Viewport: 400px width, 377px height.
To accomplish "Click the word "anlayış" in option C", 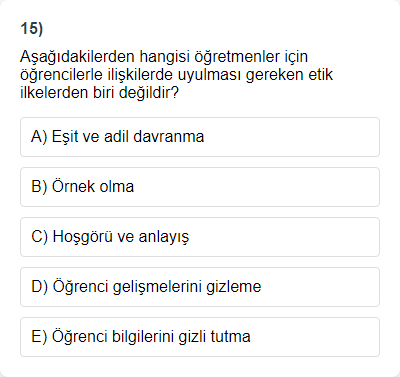I will tap(164, 238).
